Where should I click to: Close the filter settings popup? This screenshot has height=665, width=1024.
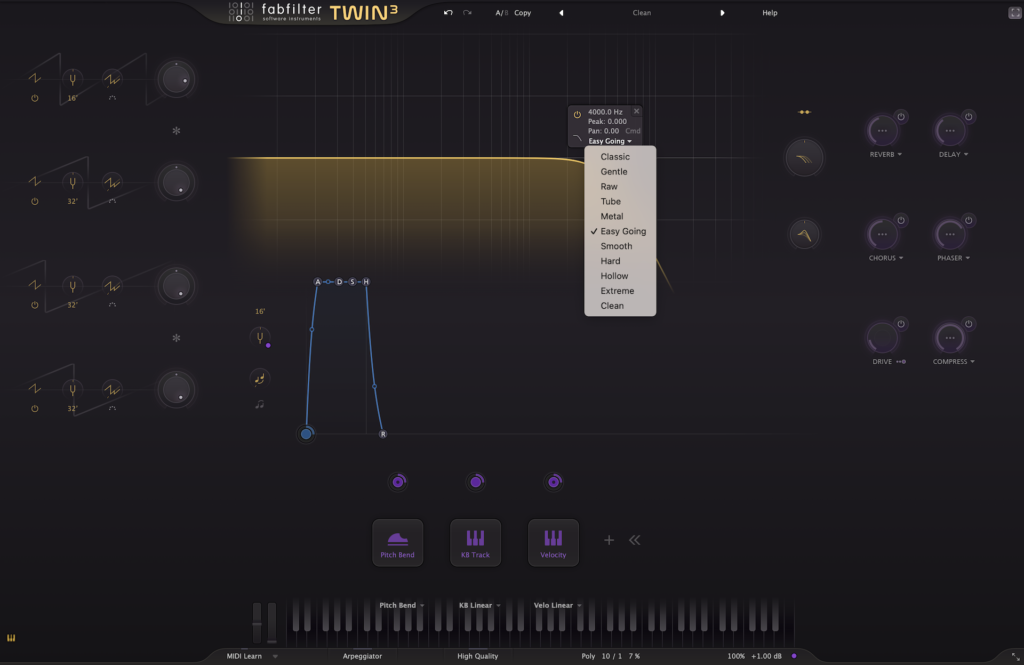(637, 111)
